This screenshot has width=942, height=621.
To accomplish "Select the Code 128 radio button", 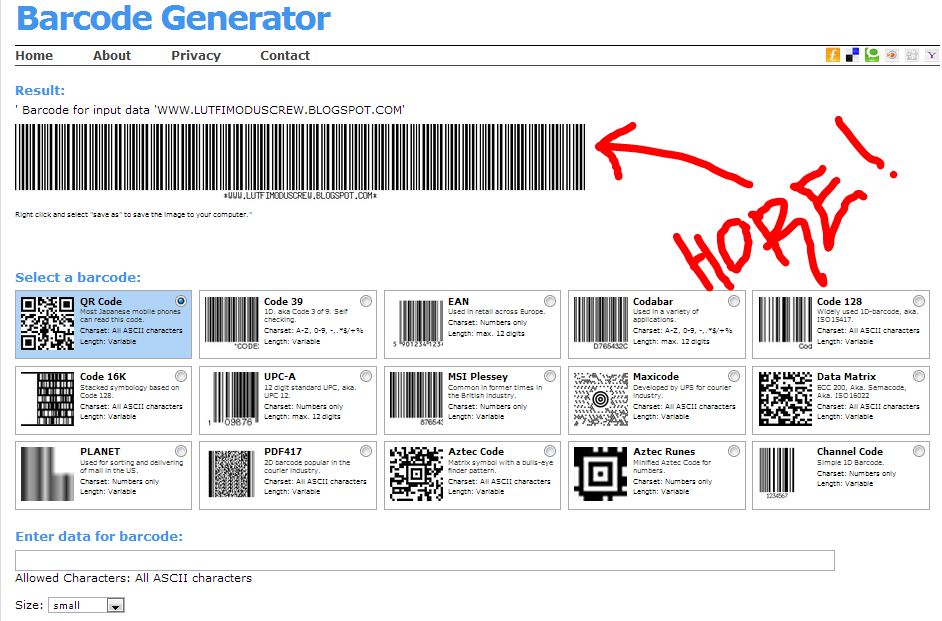I will (x=920, y=300).
